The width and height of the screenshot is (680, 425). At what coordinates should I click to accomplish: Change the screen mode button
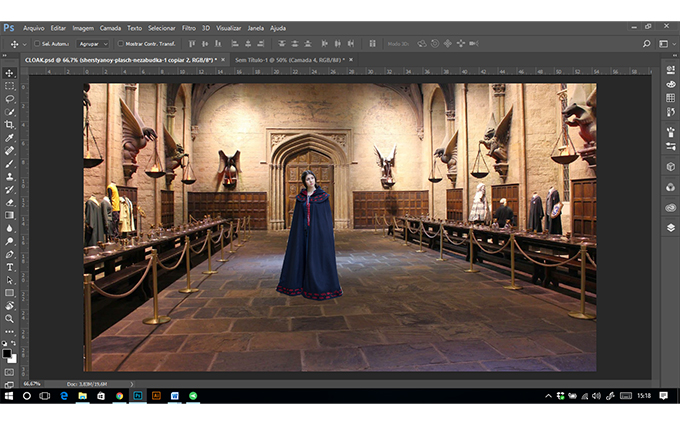pos(9,384)
